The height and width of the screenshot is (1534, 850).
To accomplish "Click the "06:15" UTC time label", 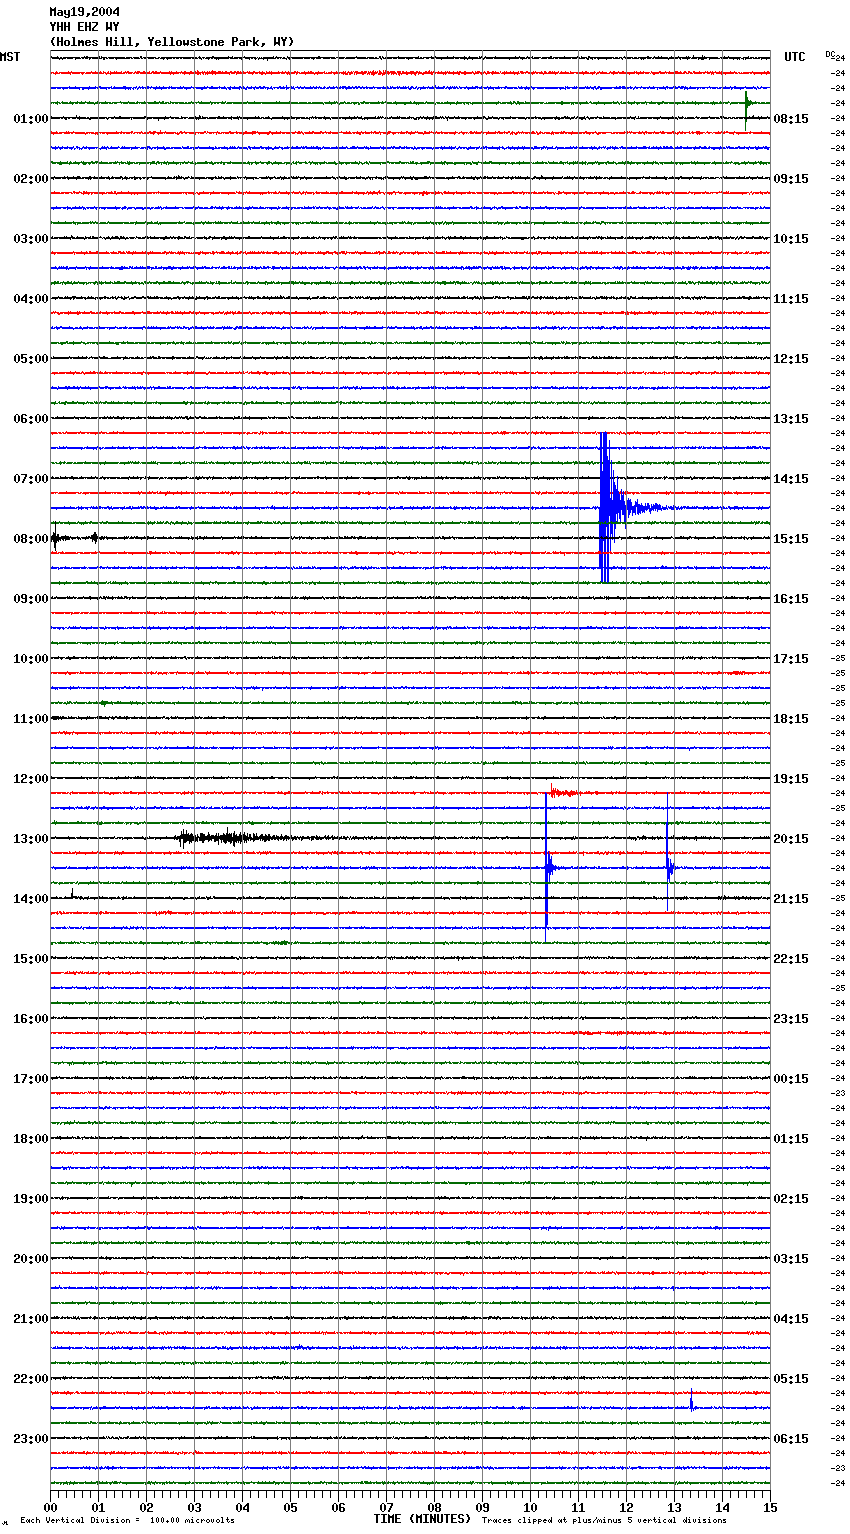I will [791, 1439].
